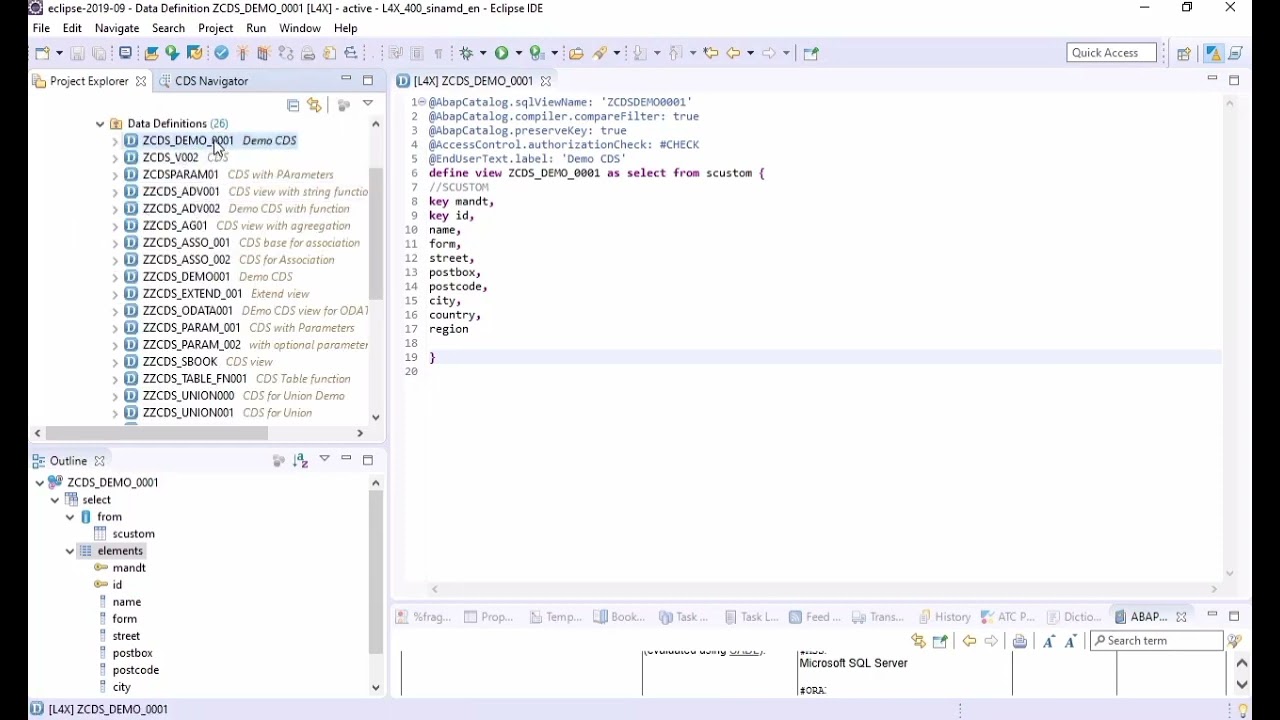This screenshot has height=720, width=1280.
Task: Click the Back navigation arrow icon
Action: (733, 53)
